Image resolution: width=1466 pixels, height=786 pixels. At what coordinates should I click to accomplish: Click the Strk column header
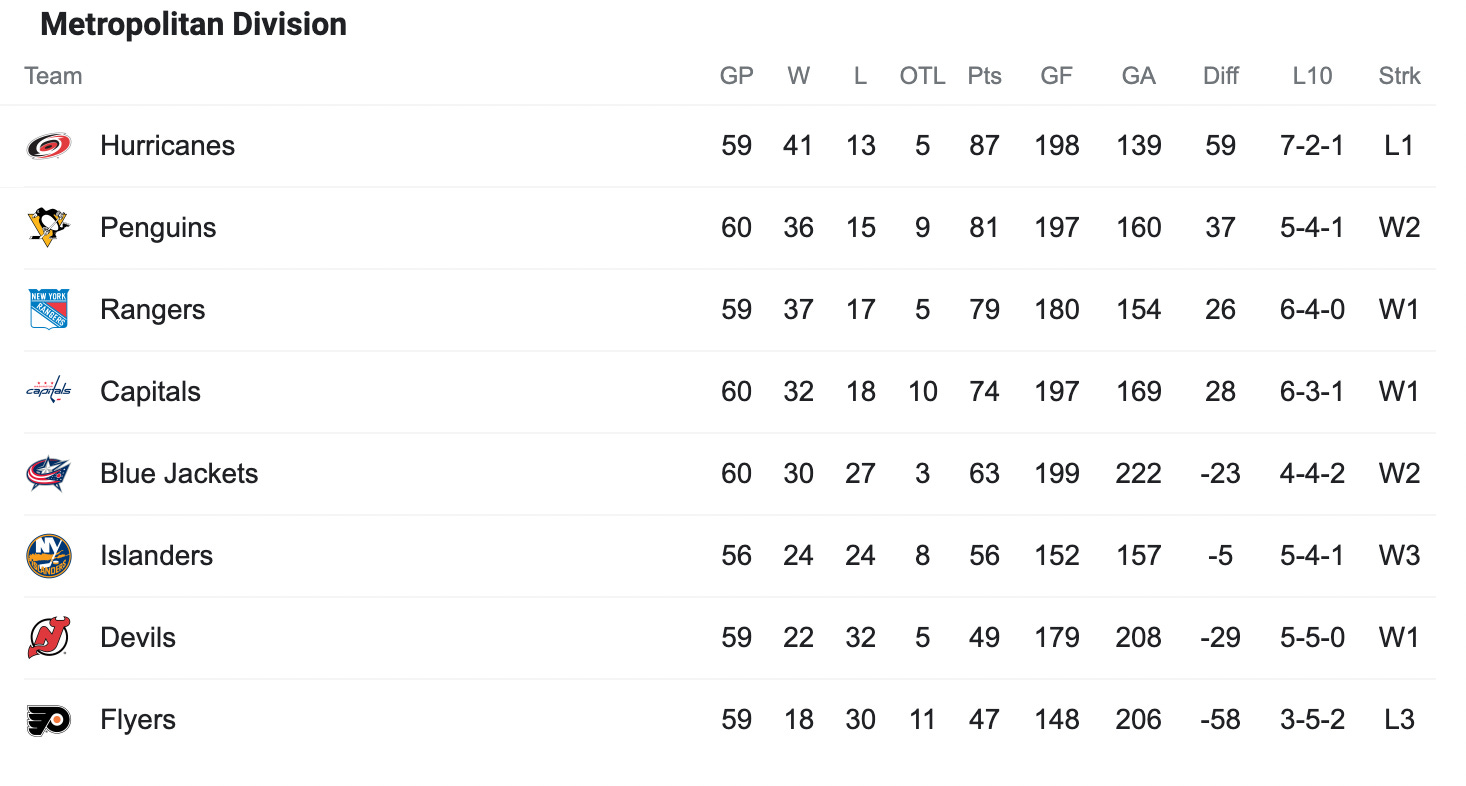1399,76
